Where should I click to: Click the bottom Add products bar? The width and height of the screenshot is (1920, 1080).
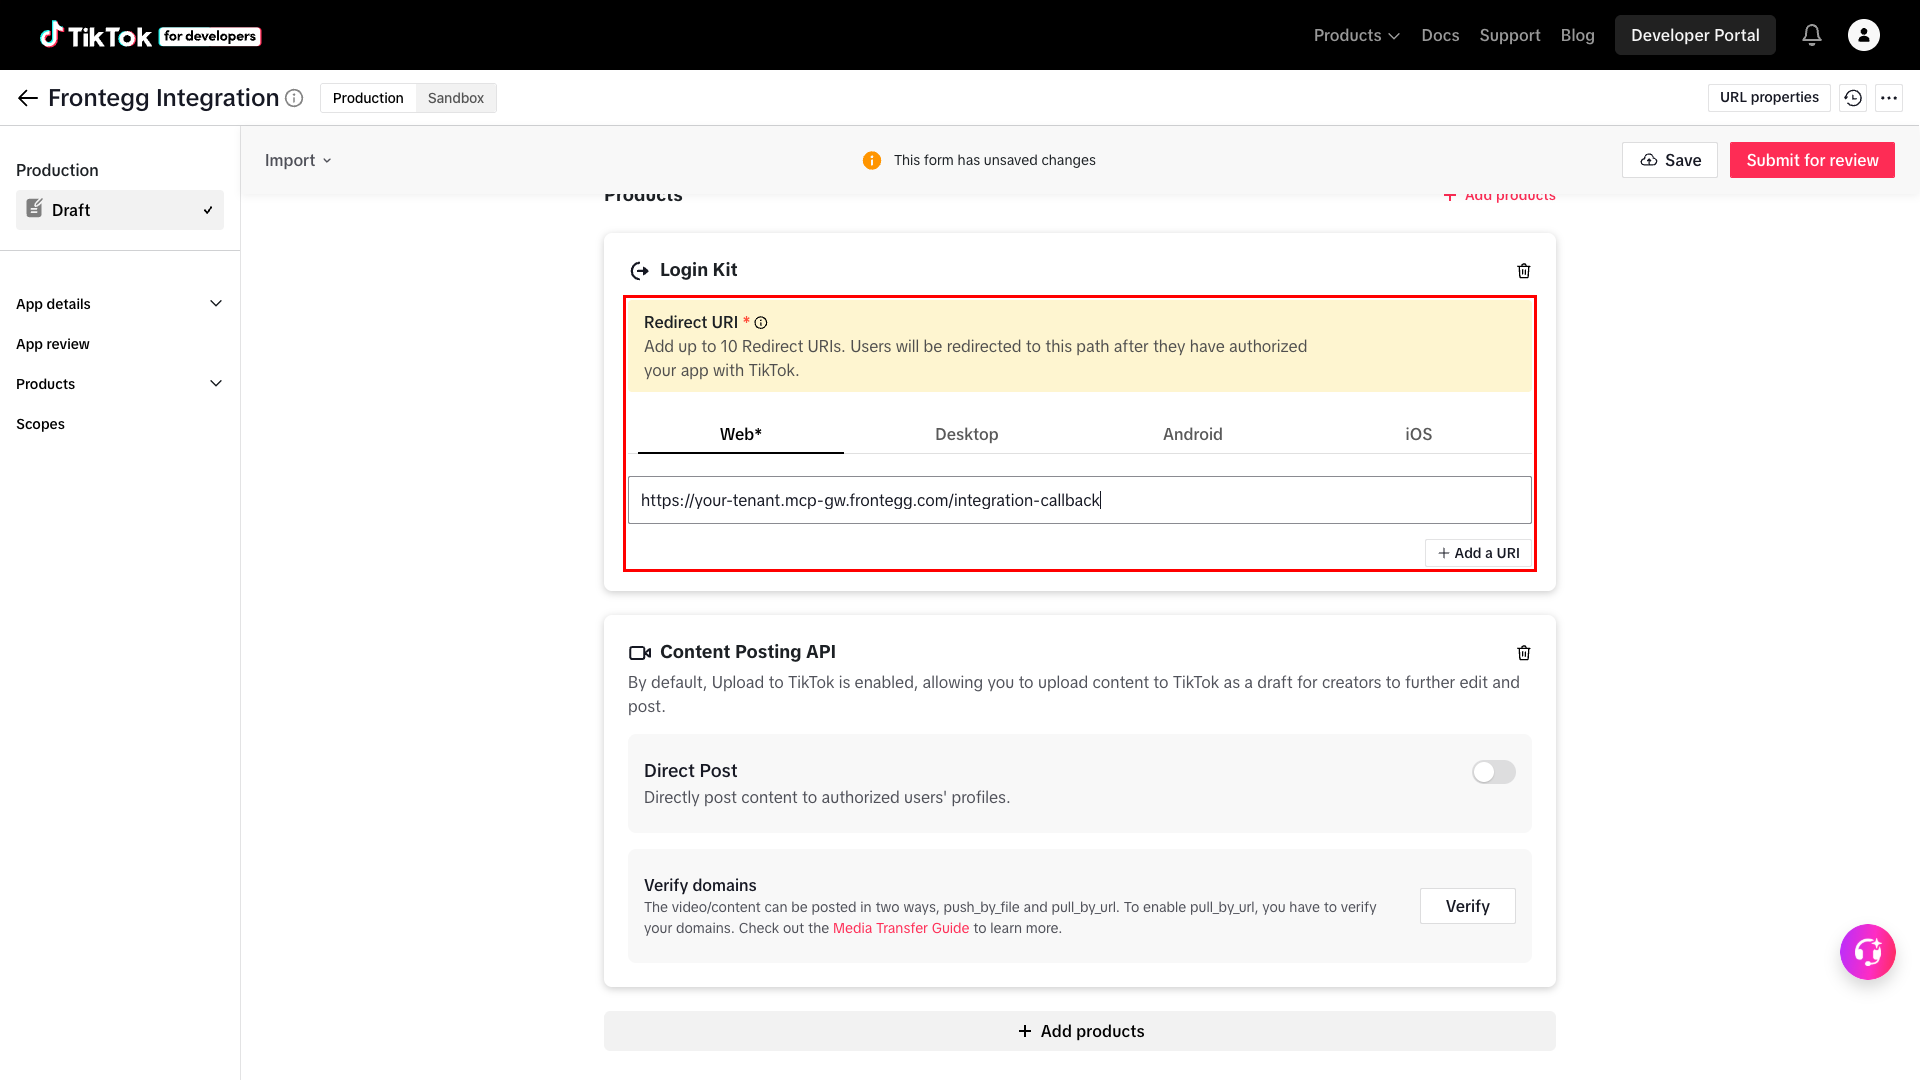tap(1080, 1031)
